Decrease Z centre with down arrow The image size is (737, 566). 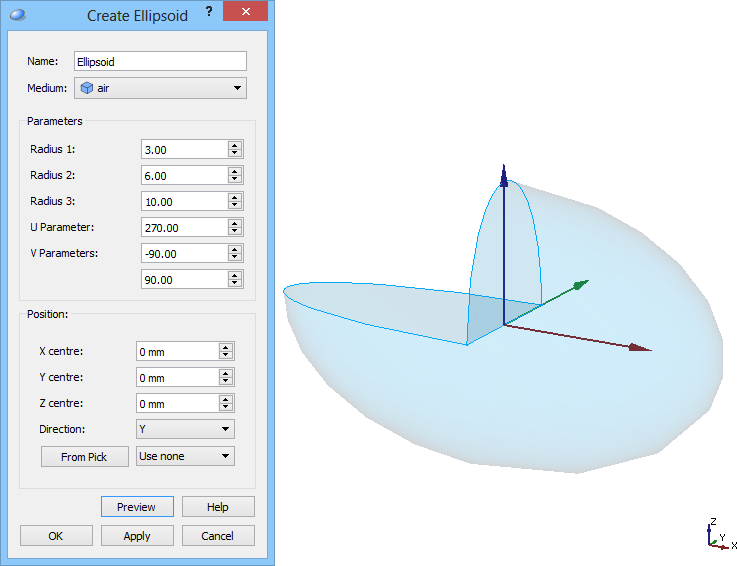tap(226, 408)
